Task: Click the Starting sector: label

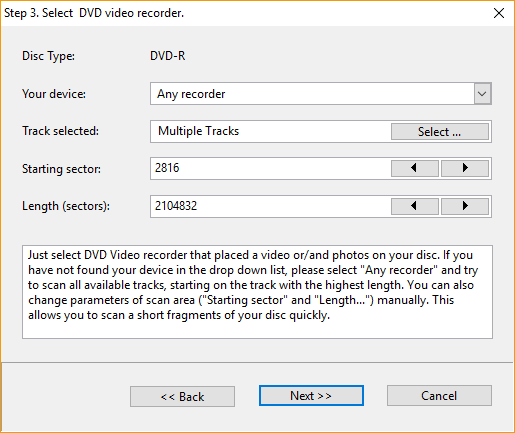Action: tap(61, 169)
